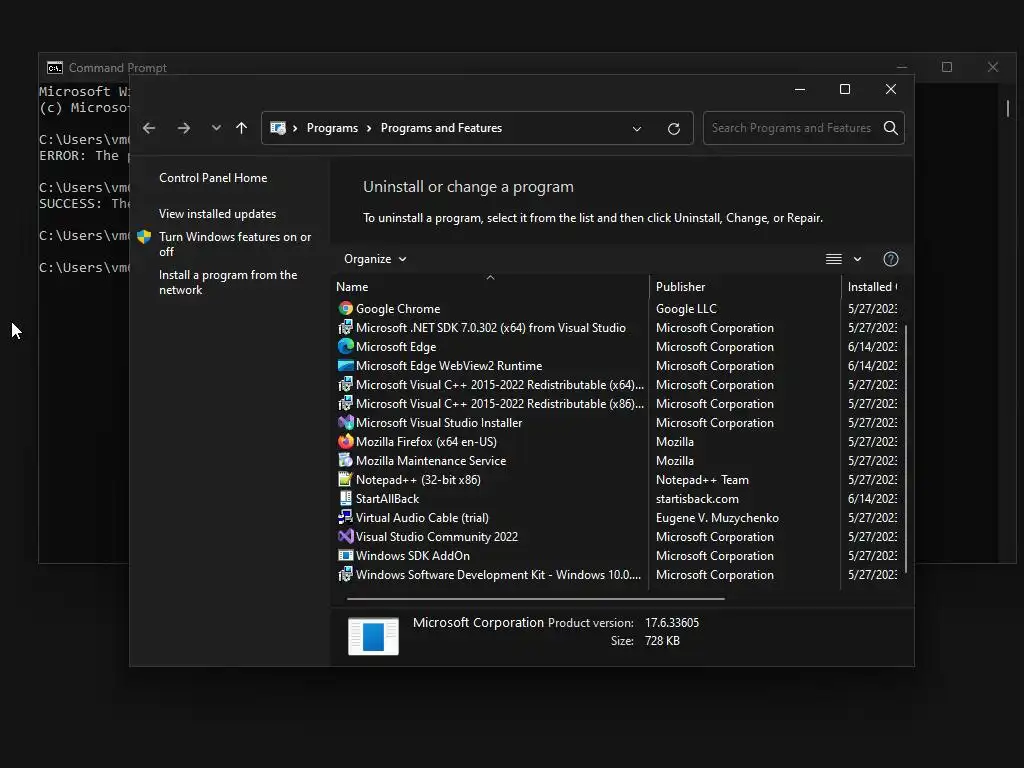Click the StartAllBack program icon

345,498
